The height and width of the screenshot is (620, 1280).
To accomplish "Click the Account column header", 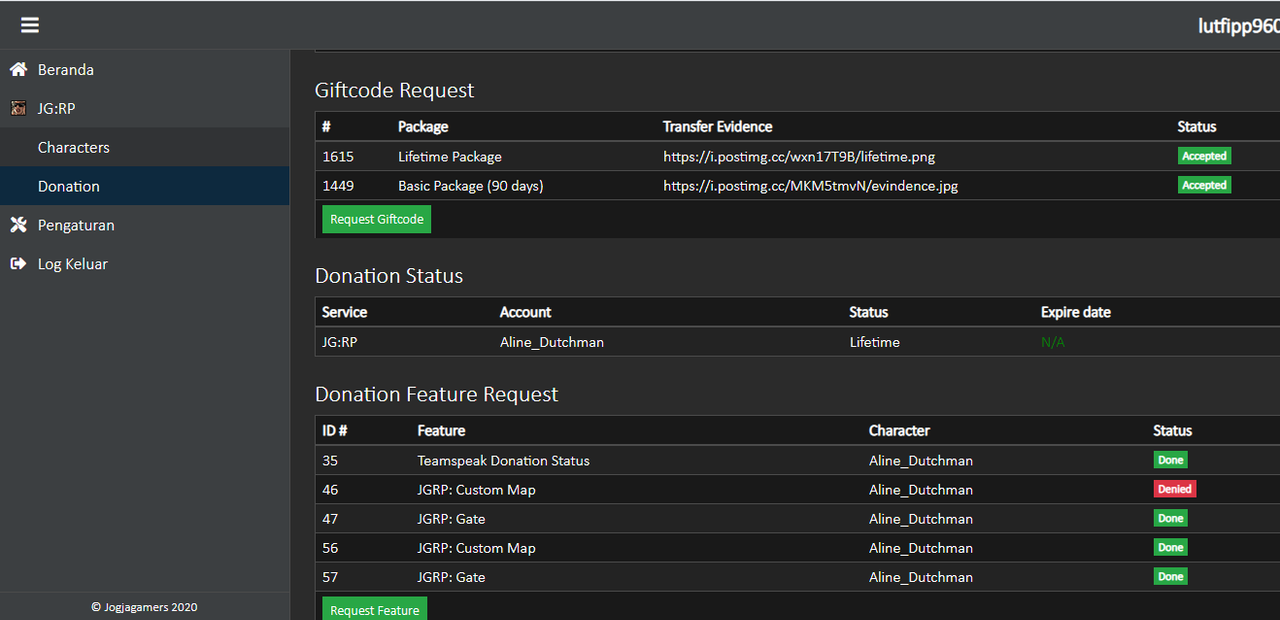I will (526, 312).
